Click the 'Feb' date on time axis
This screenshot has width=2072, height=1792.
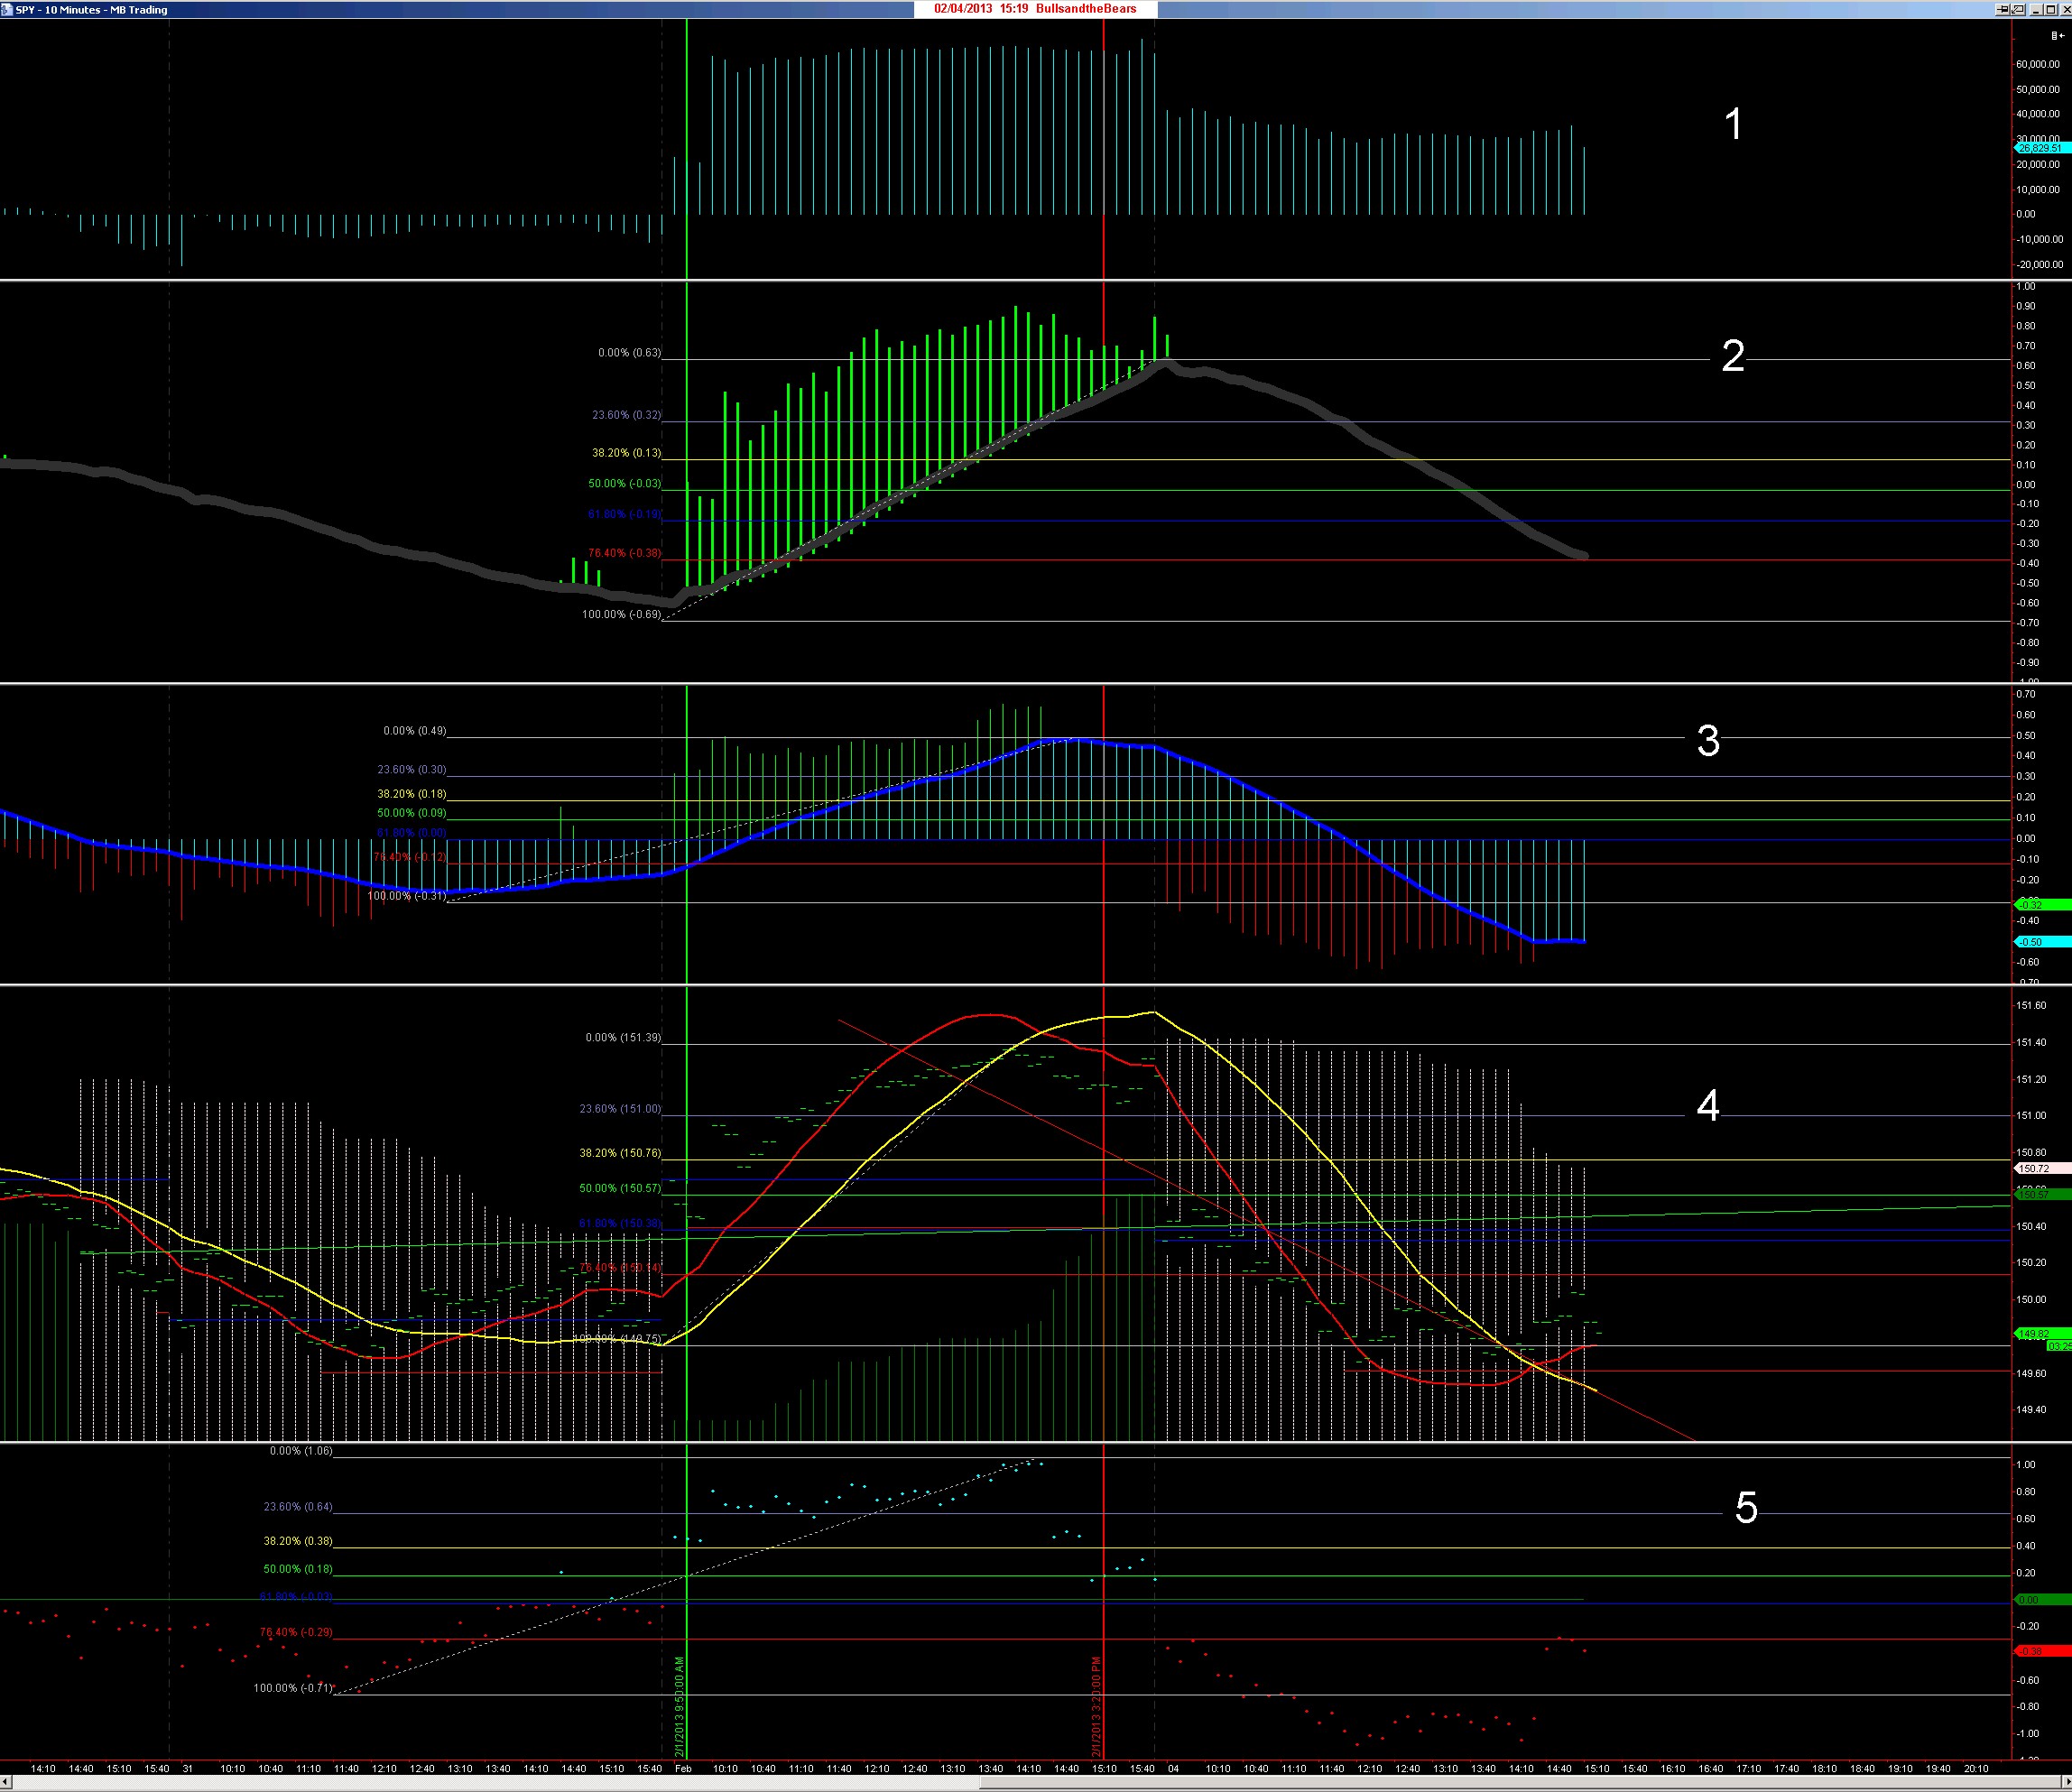[x=683, y=1769]
